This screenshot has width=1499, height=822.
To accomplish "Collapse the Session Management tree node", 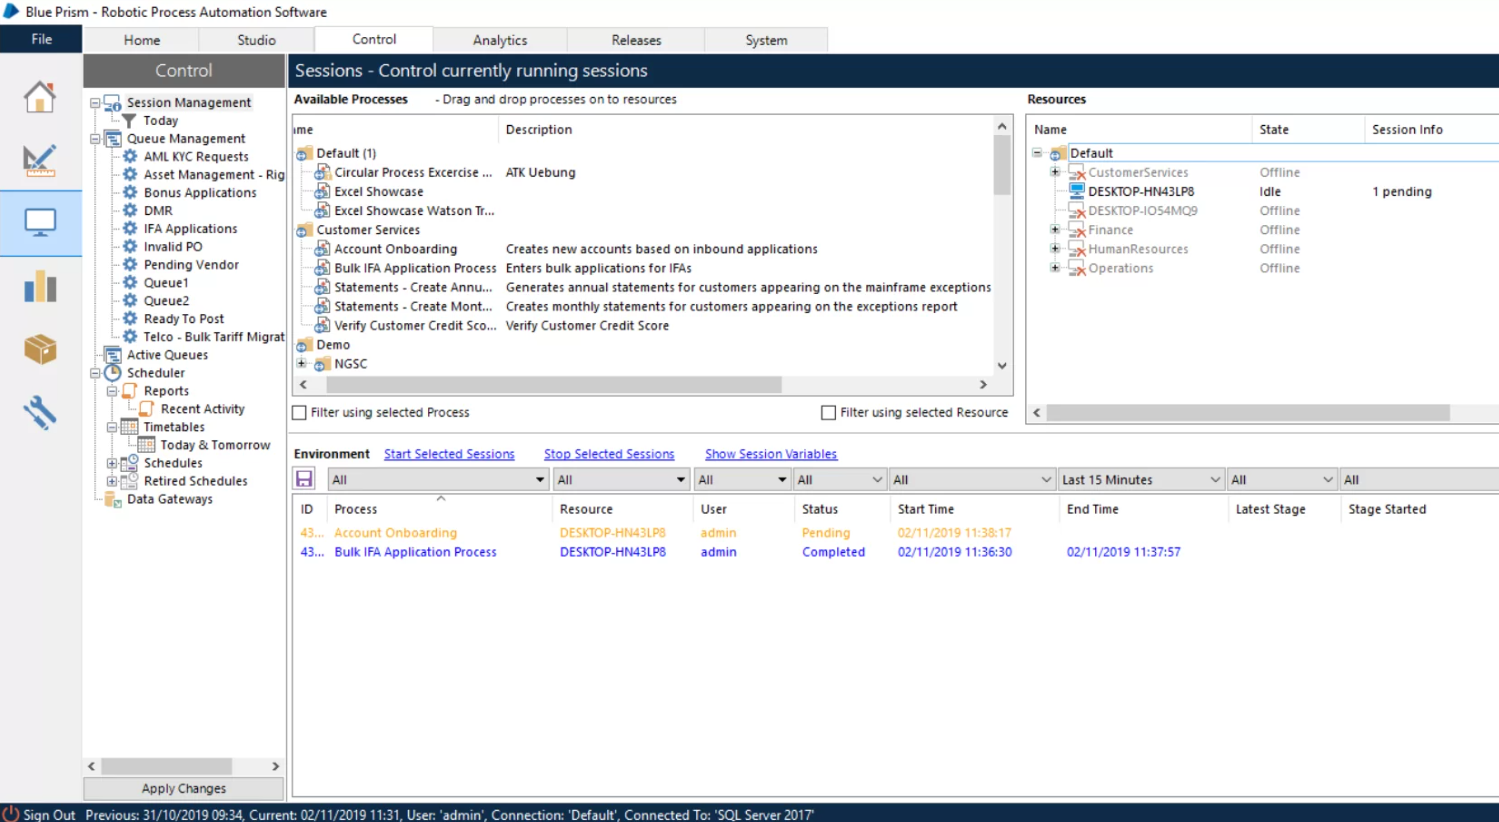I will (x=95, y=103).
